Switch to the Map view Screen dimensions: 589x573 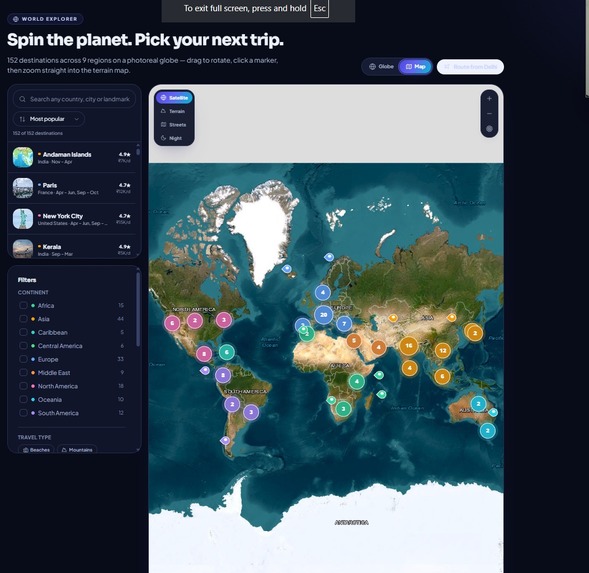tap(415, 67)
